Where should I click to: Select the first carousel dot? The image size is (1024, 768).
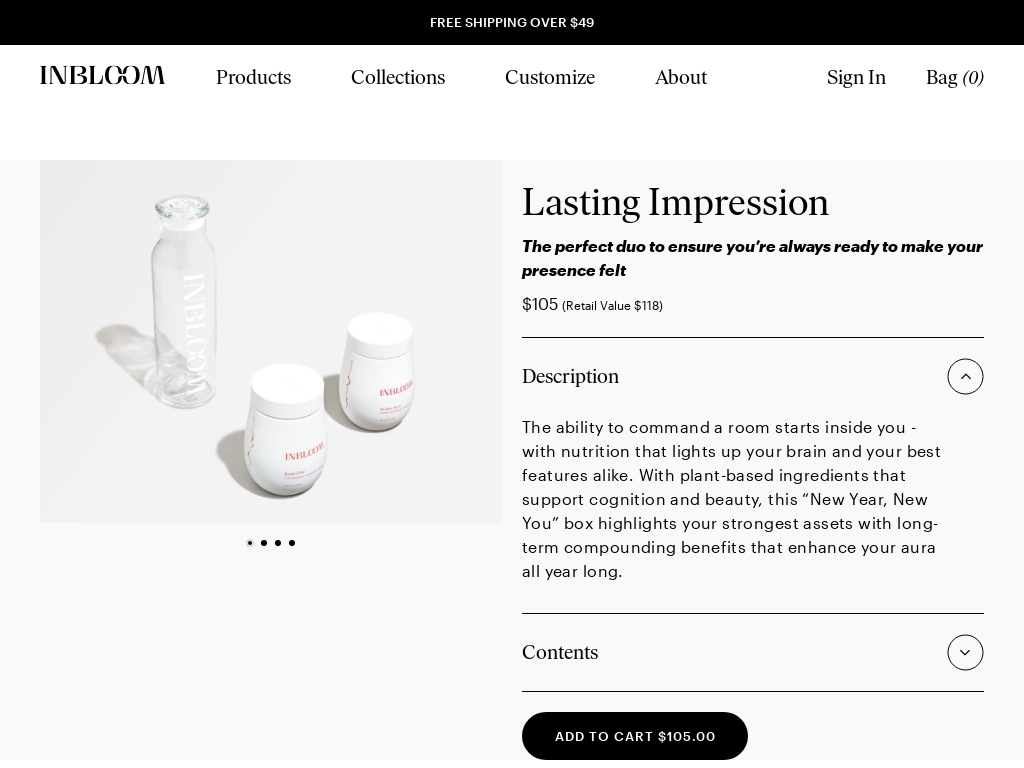pos(250,543)
